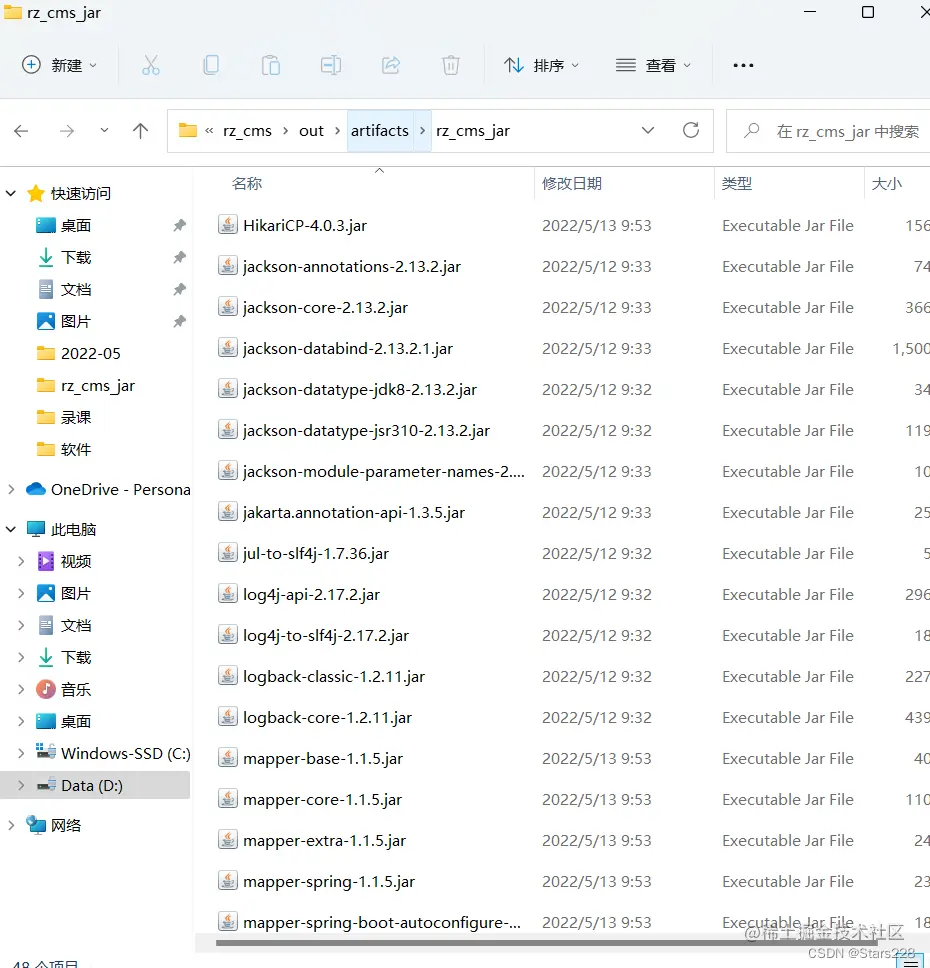Click the Paste clipboard icon
Image resolution: width=930 pixels, height=968 pixels.
click(x=270, y=65)
